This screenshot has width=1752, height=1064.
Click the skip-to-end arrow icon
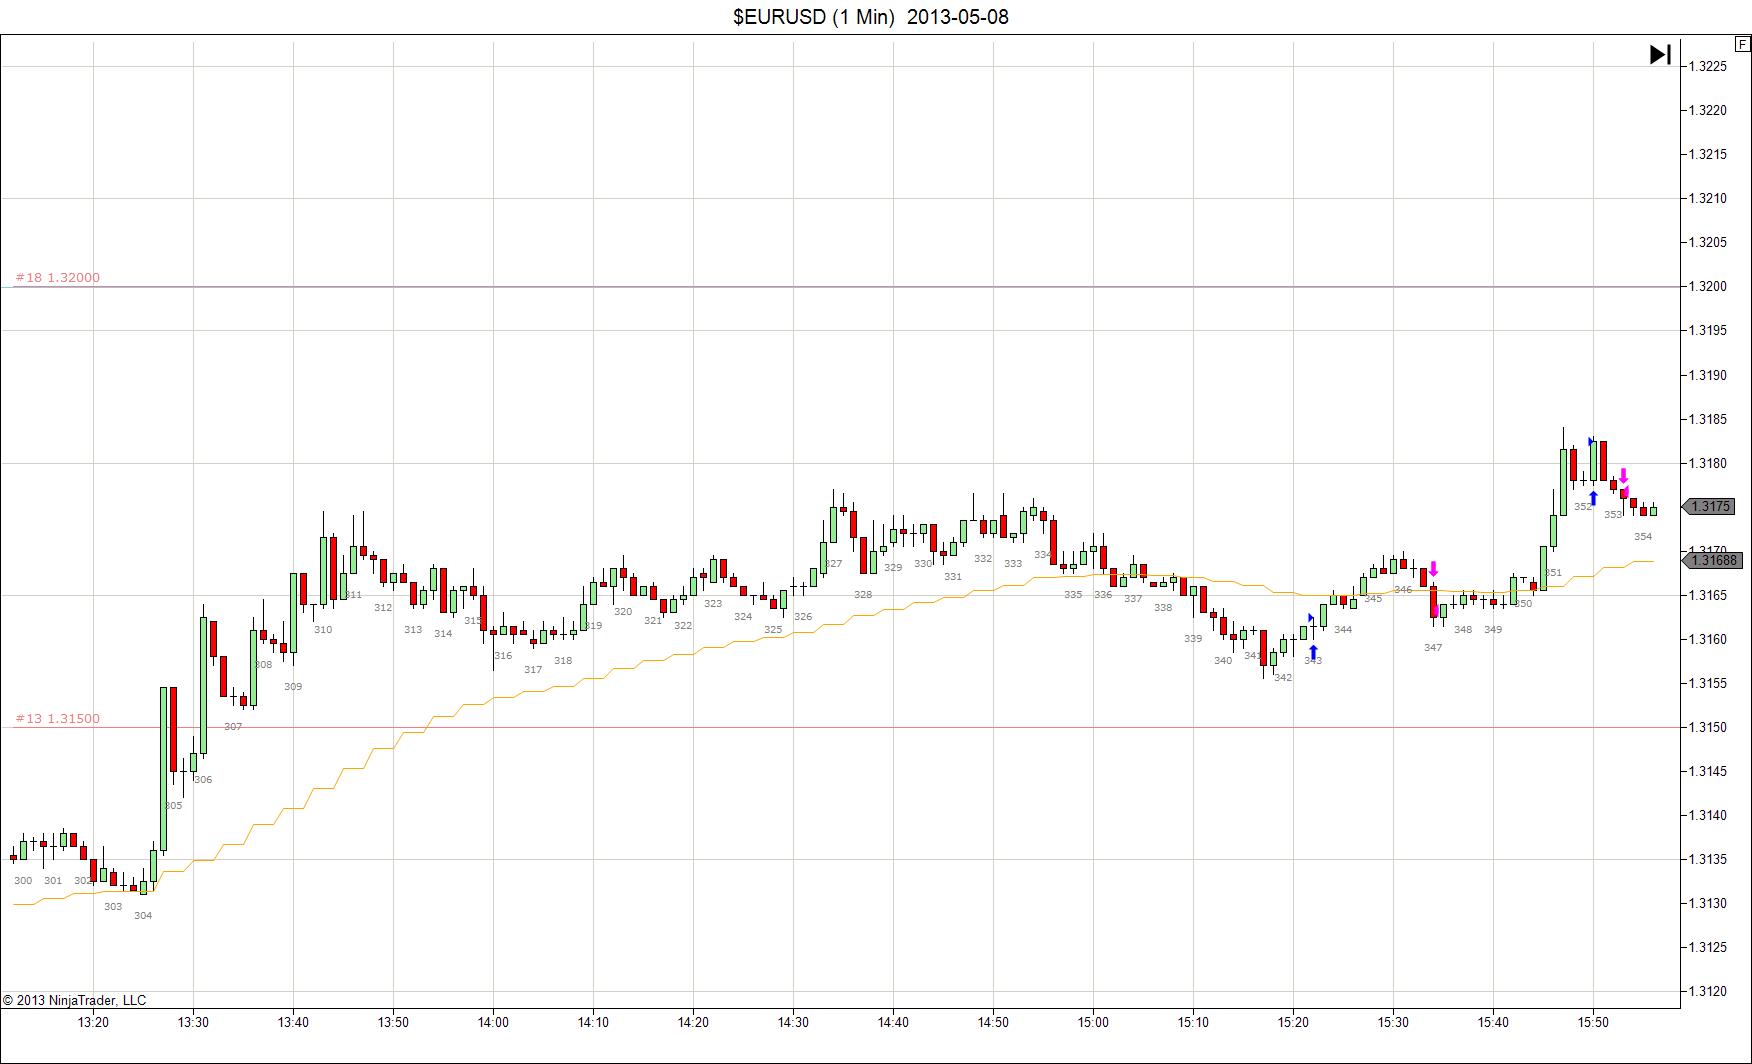point(1660,54)
